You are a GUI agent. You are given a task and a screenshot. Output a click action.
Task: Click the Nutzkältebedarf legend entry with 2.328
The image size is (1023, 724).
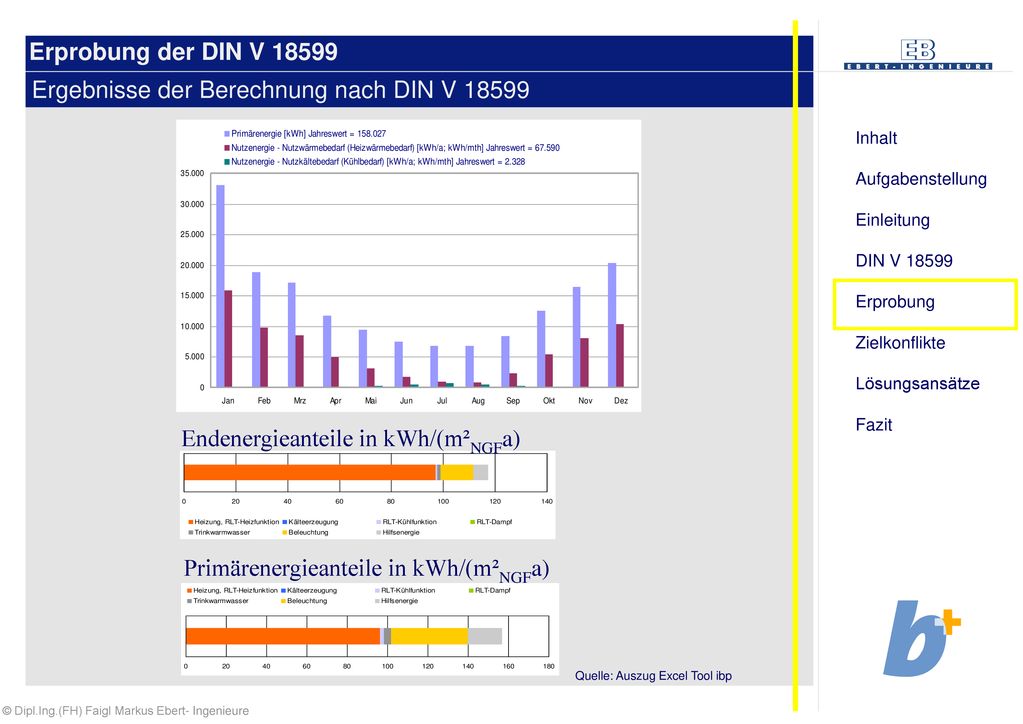point(374,162)
